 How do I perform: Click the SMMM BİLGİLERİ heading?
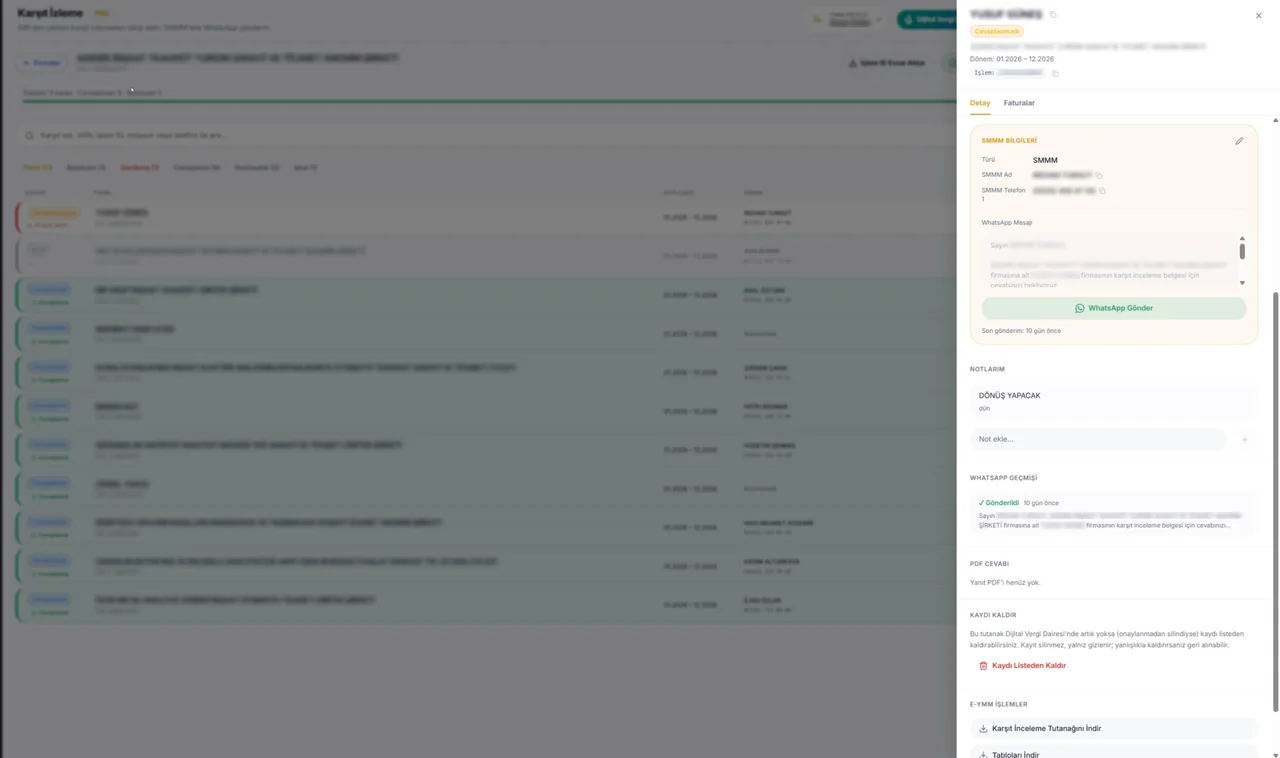[1009, 141]
